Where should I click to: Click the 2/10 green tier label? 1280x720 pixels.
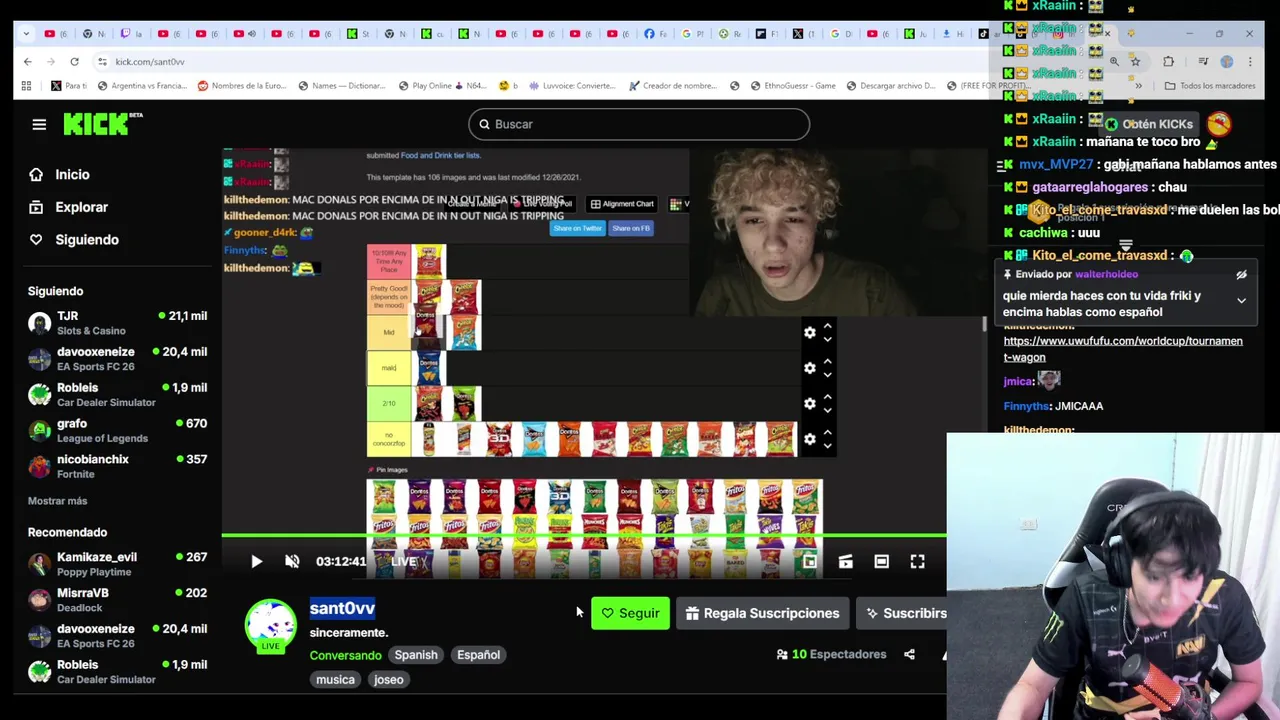(389, 403)
